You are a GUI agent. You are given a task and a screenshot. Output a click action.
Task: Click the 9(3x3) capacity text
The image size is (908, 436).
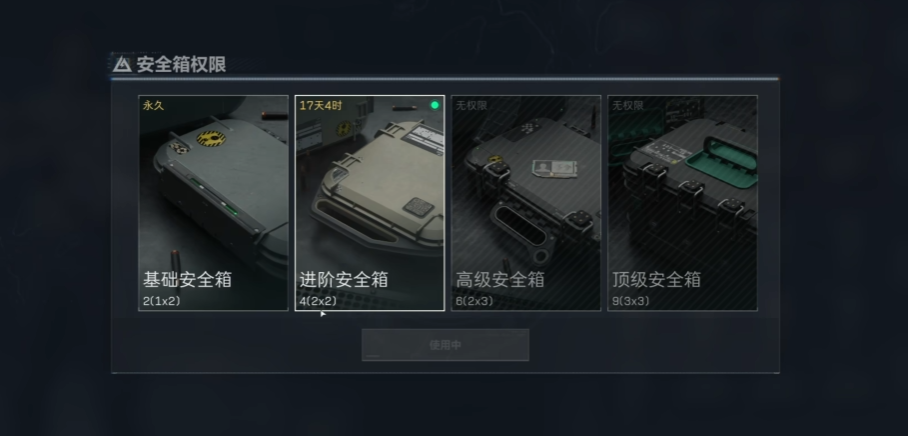[x=631, y=301]
